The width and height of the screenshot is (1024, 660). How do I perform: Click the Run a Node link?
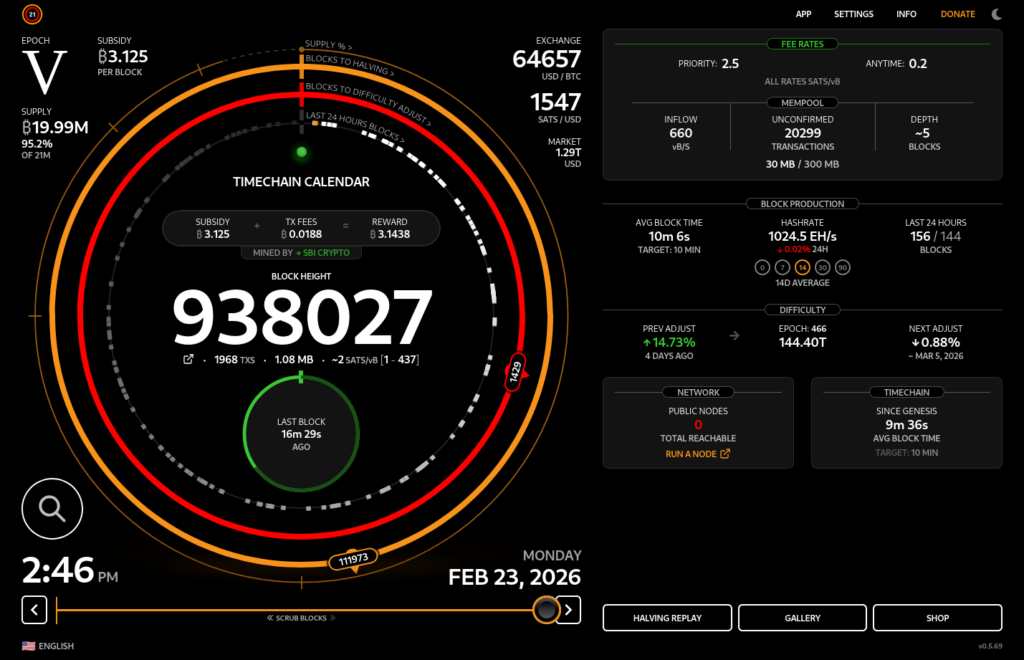(x=697, y=454)
